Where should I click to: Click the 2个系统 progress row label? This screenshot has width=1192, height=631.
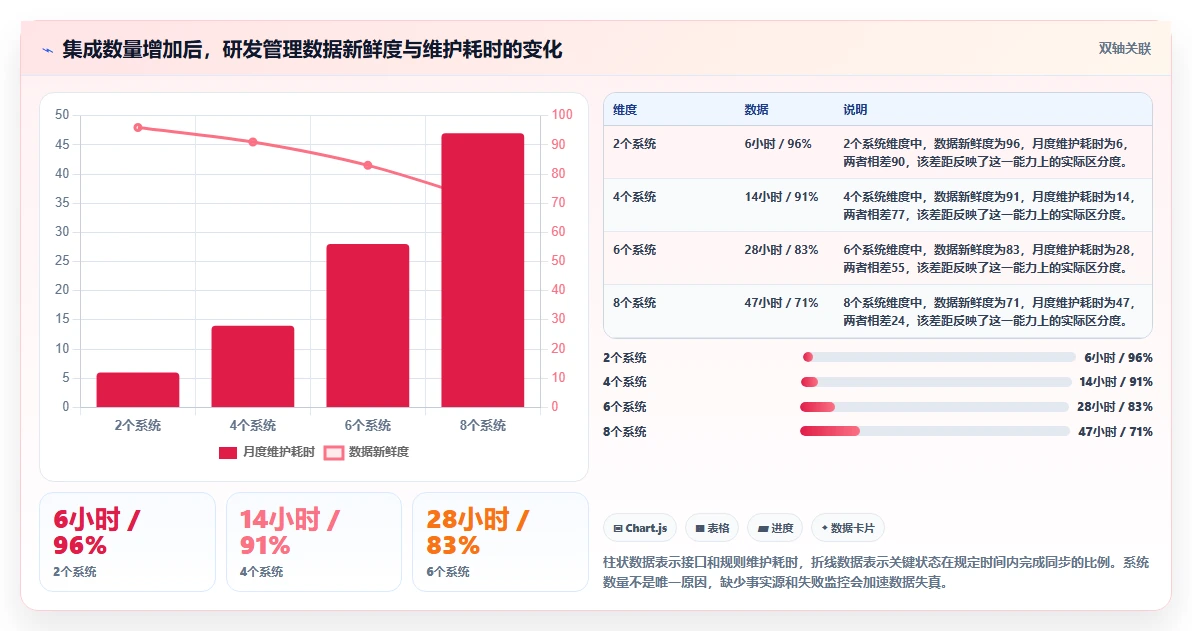coord(625,358)
